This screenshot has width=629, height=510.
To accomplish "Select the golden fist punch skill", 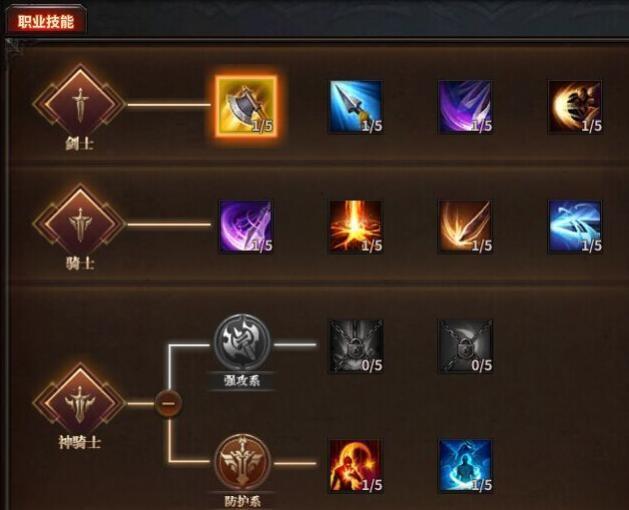I will 575,106.
